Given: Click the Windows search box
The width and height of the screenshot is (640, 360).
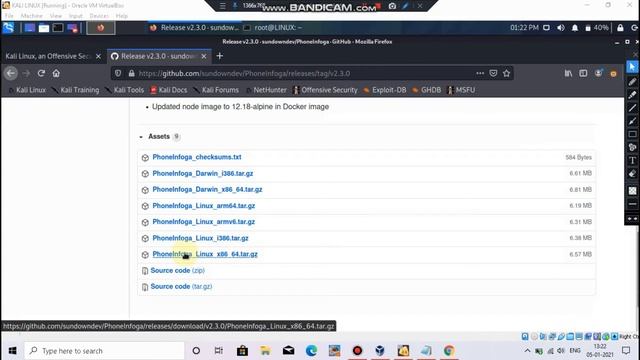Looking at the screenshot, I should click(x=104, y=351).
